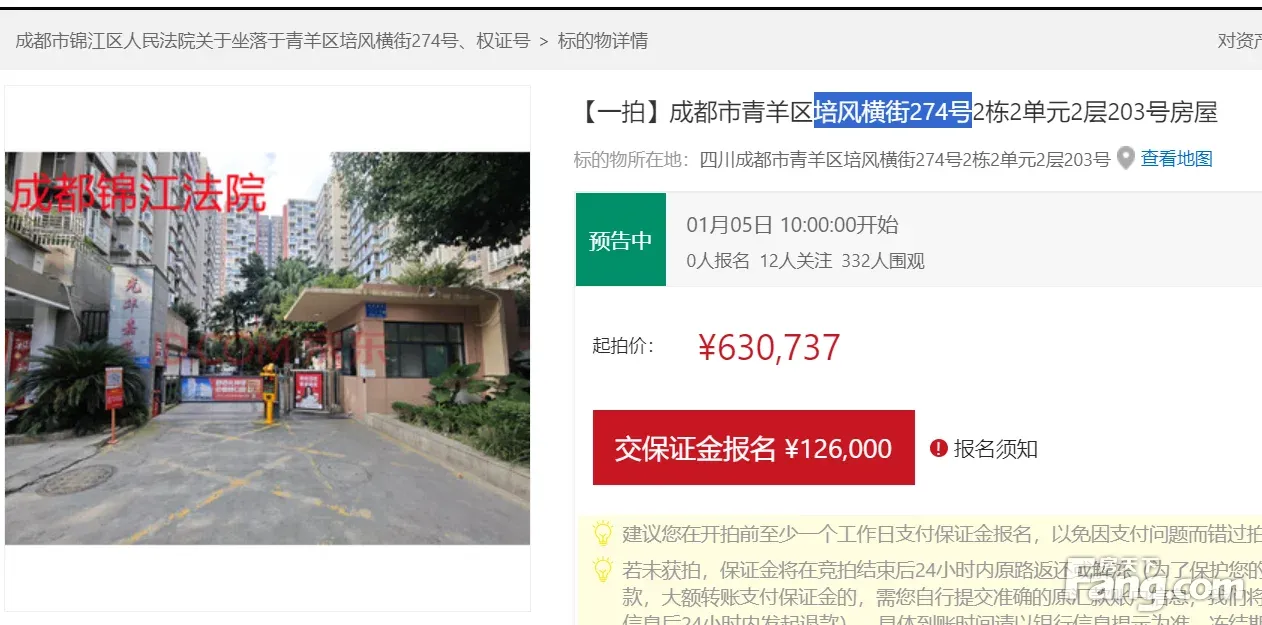Open the 查看地图 map link
The height and width of the screenshot is (625, 1262).
pyautogui.click(x=1177, y=158)
